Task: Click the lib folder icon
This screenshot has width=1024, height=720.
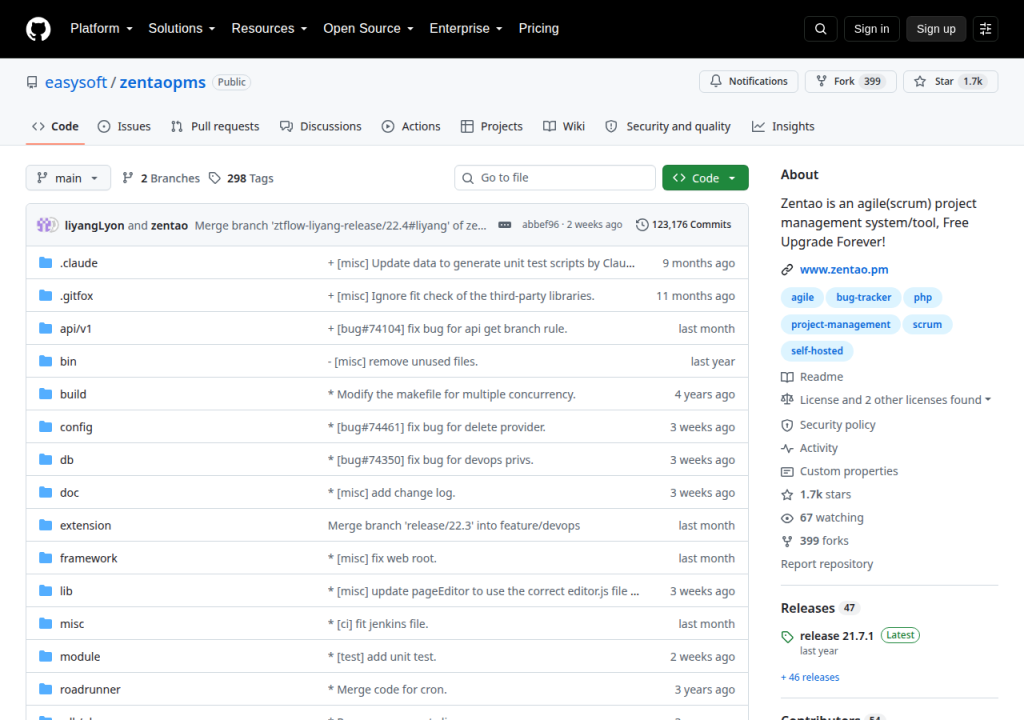Action: tap(45, 591)
